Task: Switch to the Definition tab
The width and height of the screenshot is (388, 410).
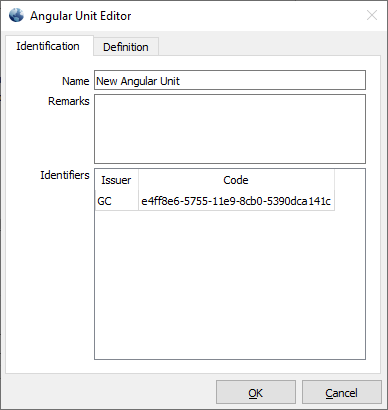Action: tap(126, 47)
